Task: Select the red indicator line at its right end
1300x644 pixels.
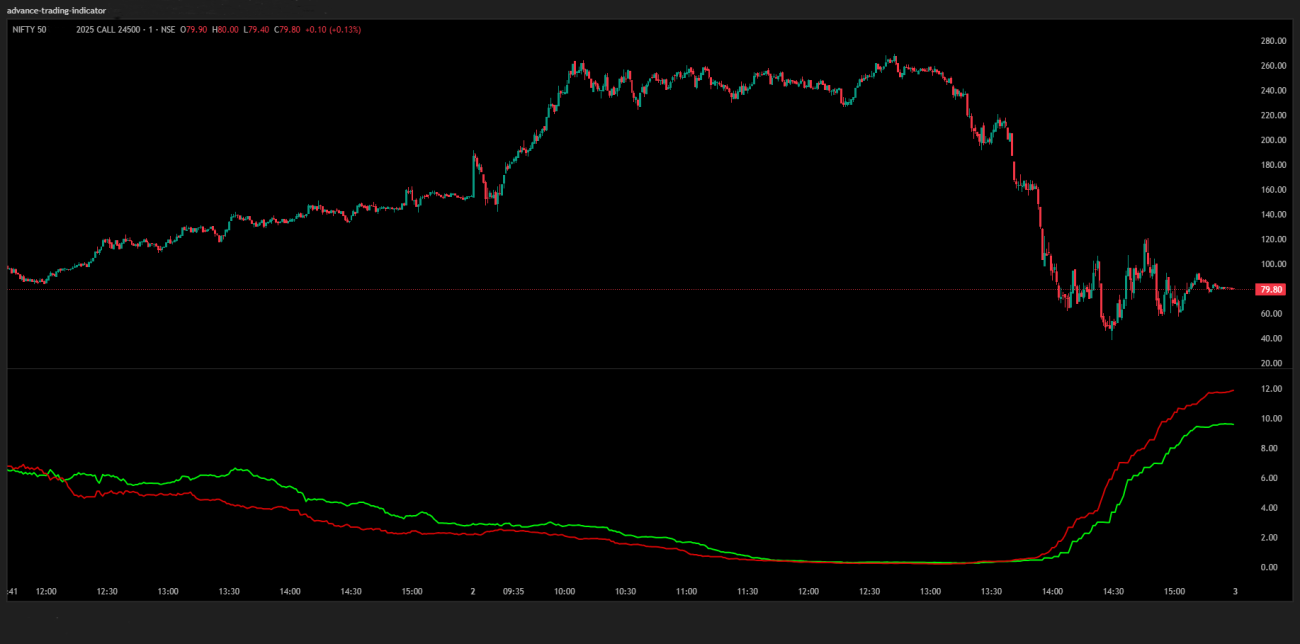Action: point(1231,391)
